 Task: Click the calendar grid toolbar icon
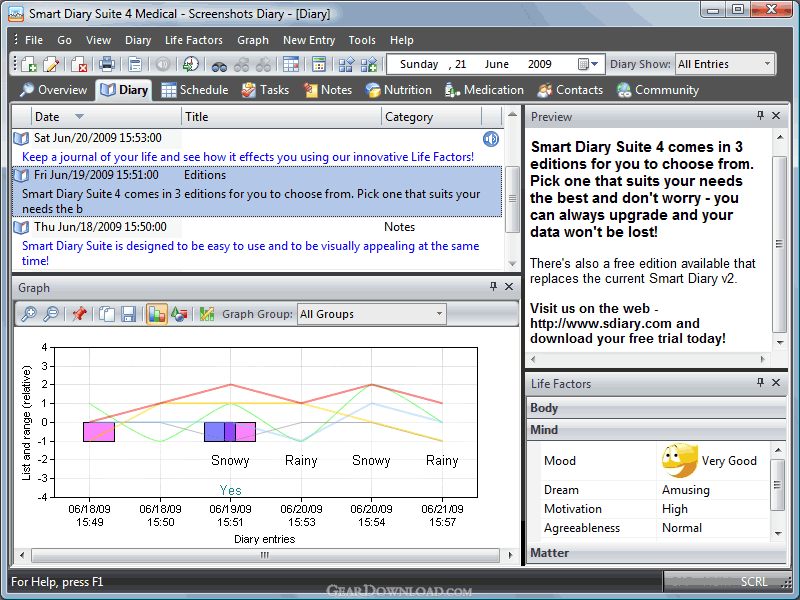pos(291,64)
